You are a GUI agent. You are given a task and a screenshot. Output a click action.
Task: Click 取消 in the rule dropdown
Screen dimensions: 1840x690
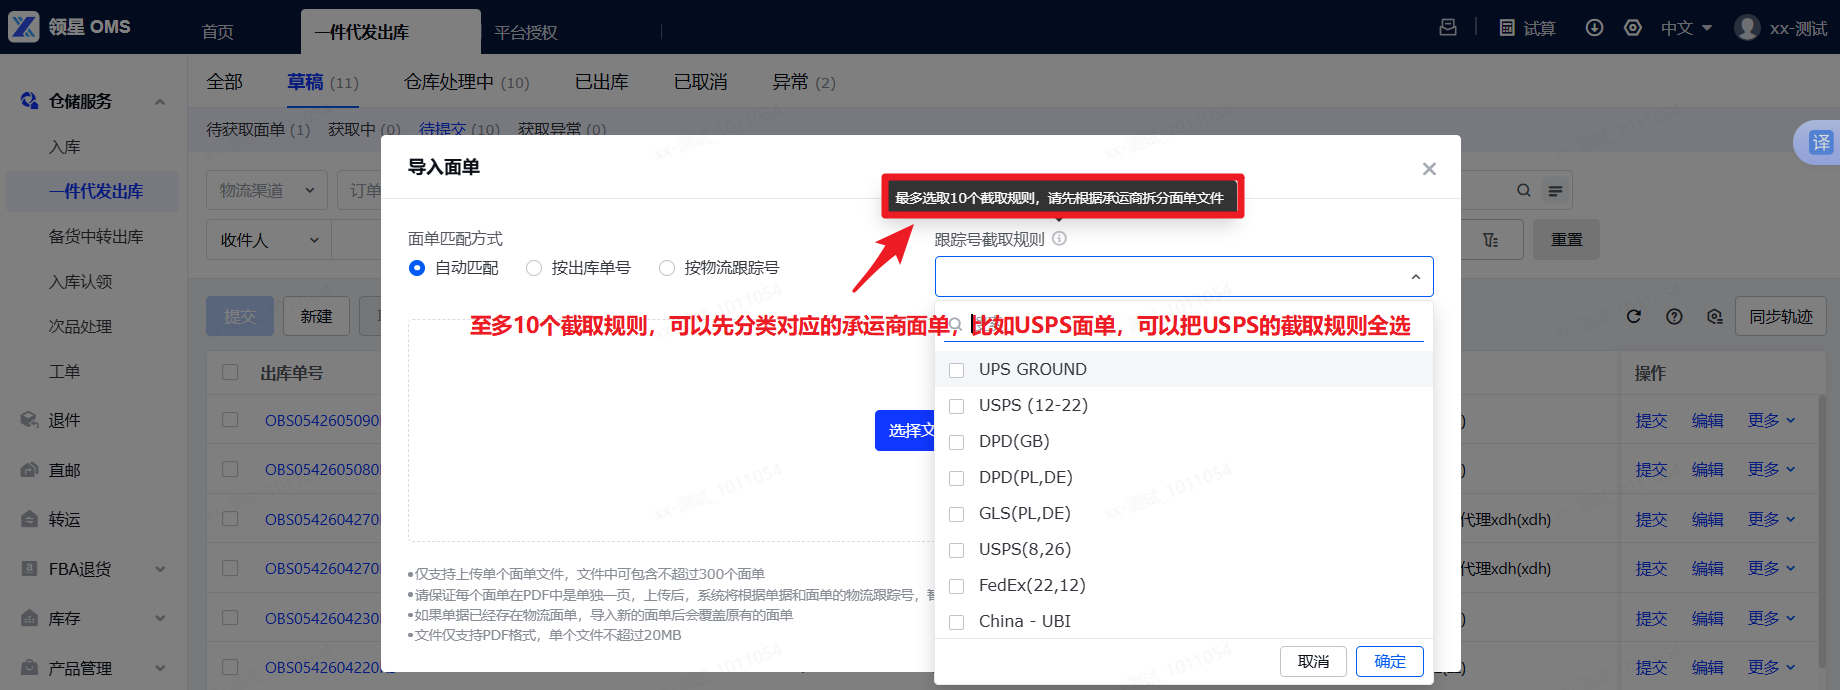[1314, 661]
